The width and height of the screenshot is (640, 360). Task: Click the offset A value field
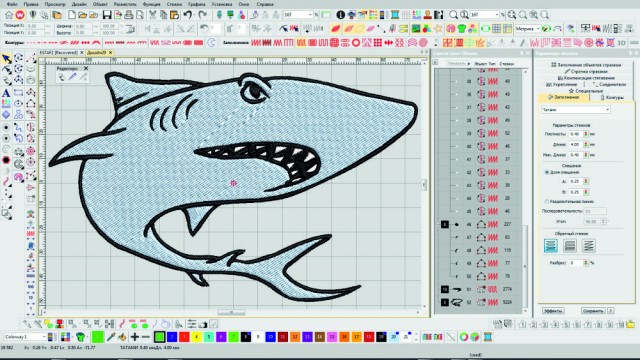(576, 181)
